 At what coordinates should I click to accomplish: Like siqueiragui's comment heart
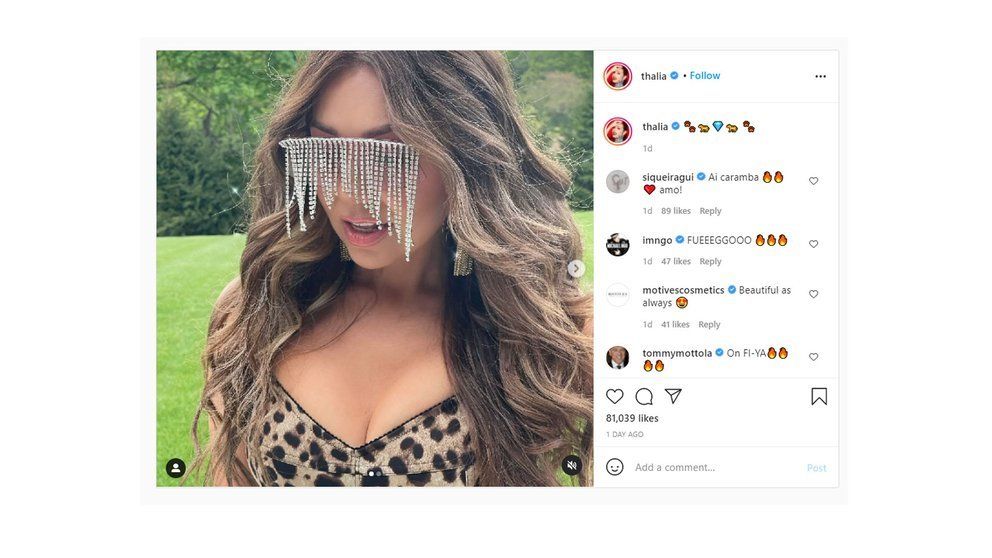click(x=814, y=181)
